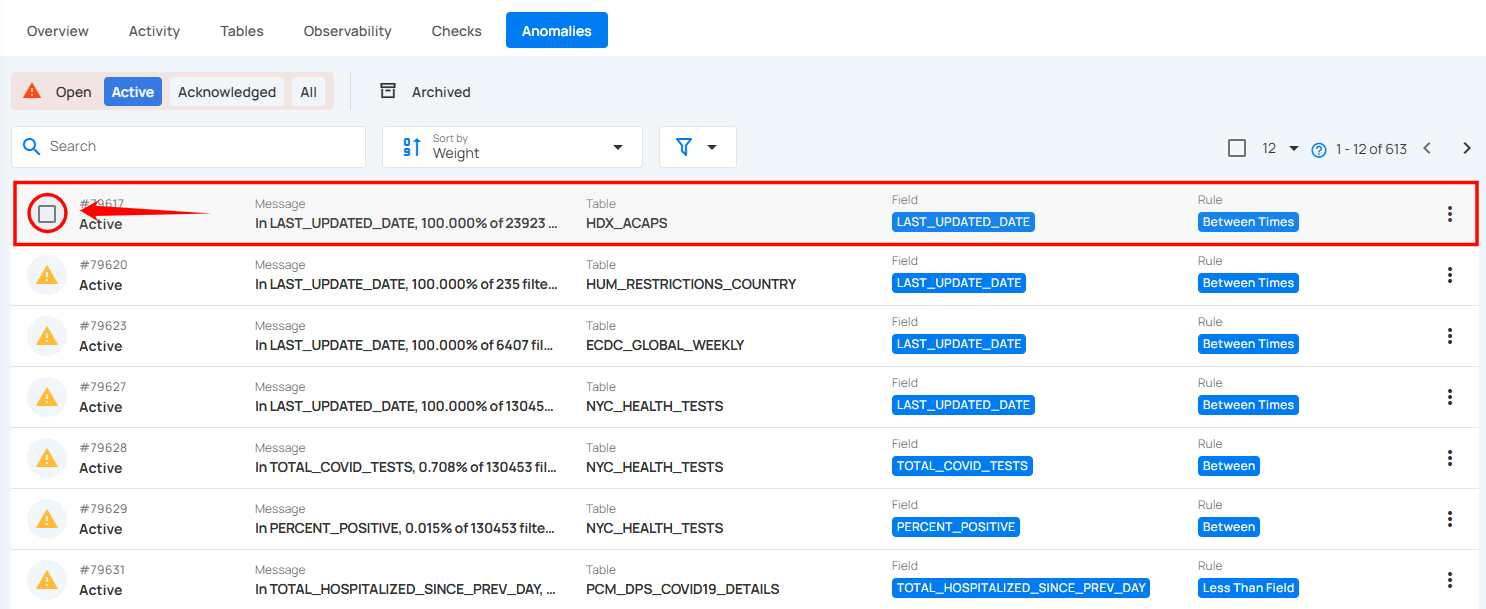1486x609 pixels.
Task: Open the page size 12 dropdown
Action: coord(1280,148)
